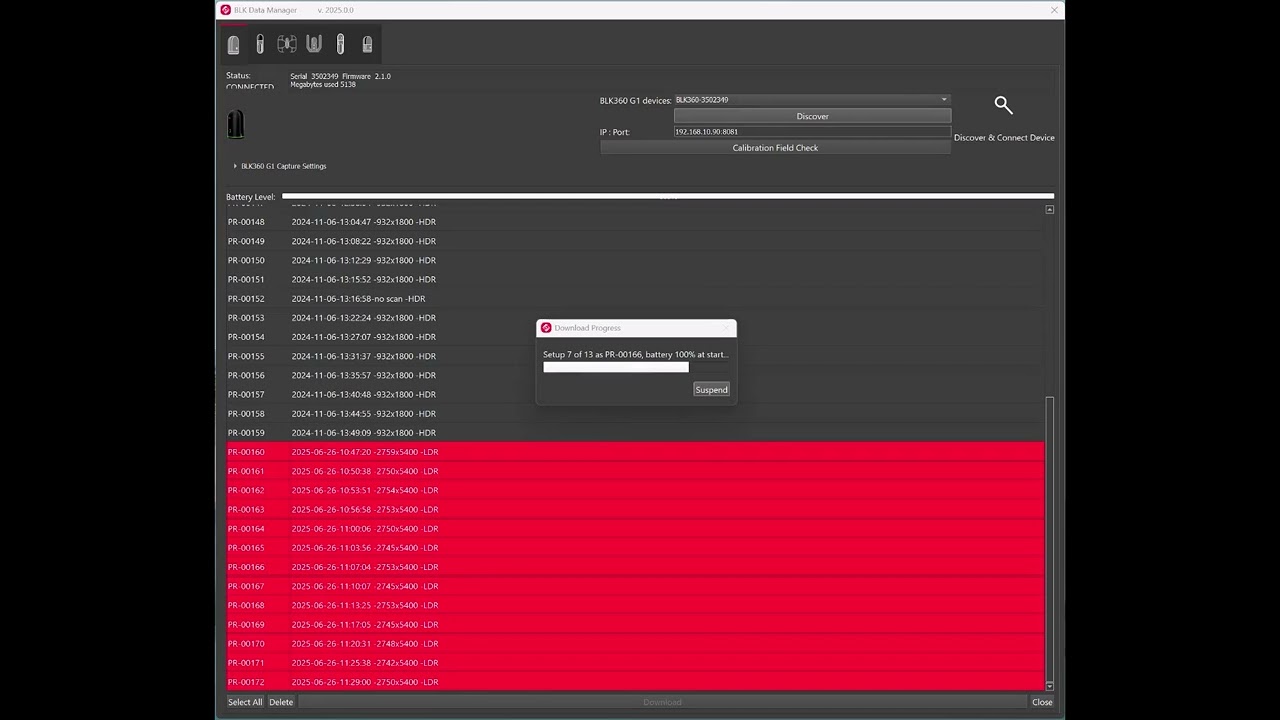Viewport: 1280px width, 720px height.
Task: Click the IP : Port input field
Action: pyautogui.click(x=812, y=132)
